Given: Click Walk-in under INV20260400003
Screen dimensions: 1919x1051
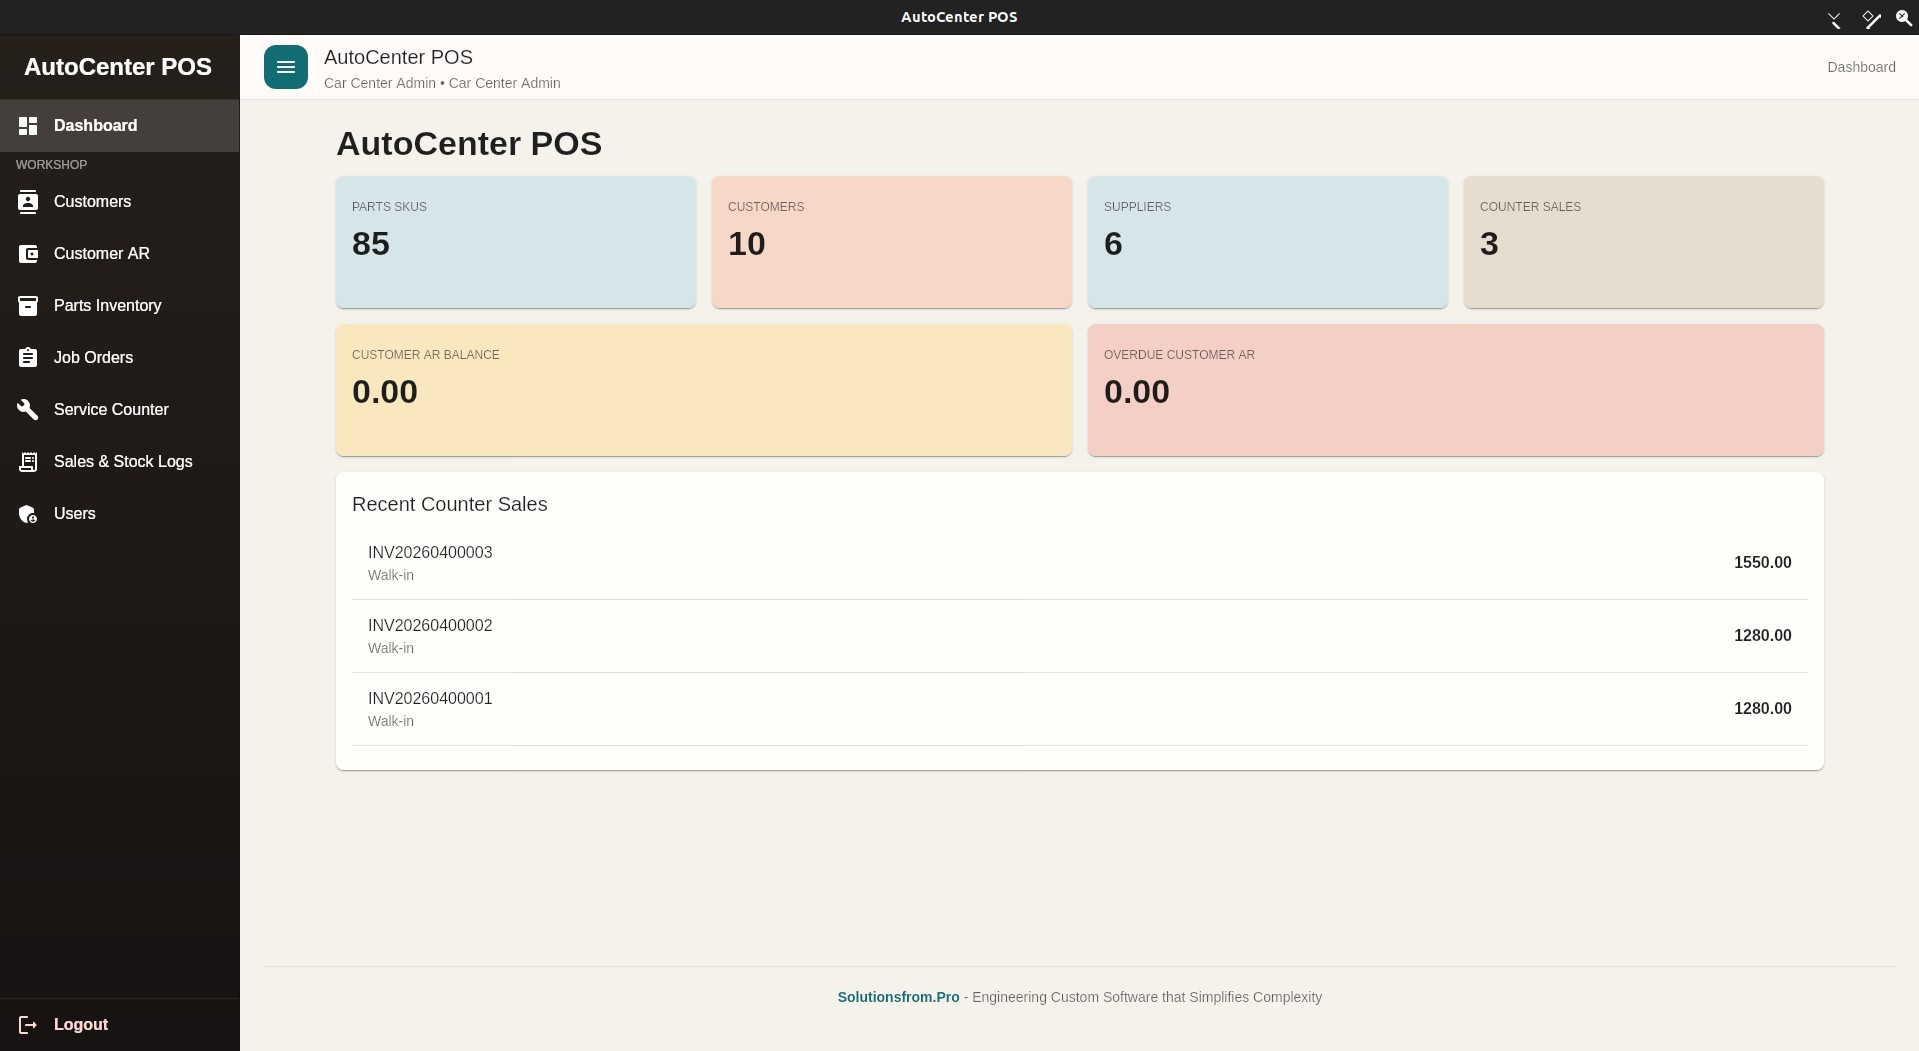Looking at the screenshot, I should 391,576.
